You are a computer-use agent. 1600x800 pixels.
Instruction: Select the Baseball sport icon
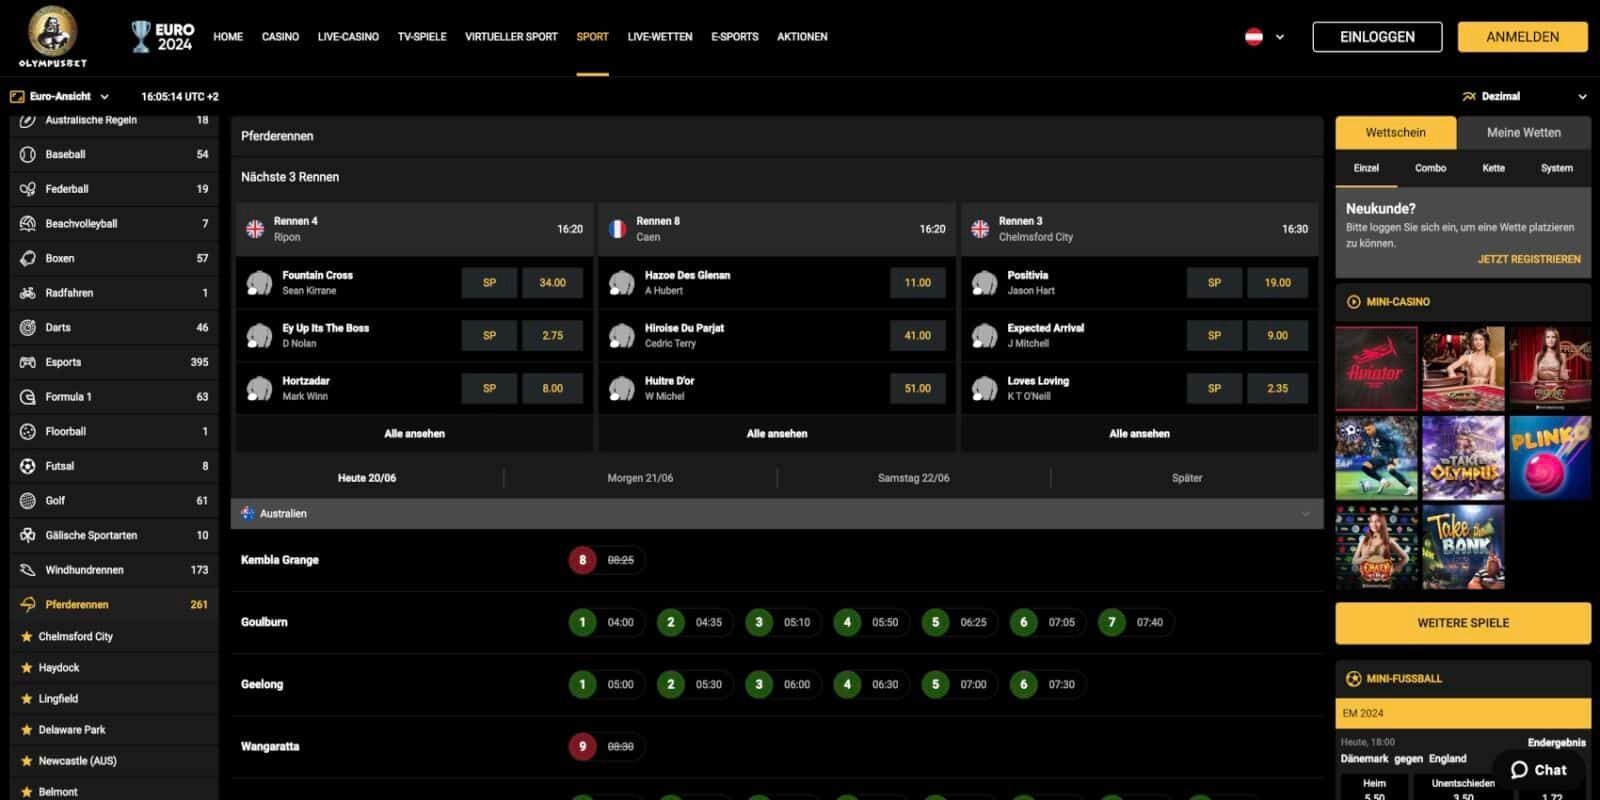point(27,154)
